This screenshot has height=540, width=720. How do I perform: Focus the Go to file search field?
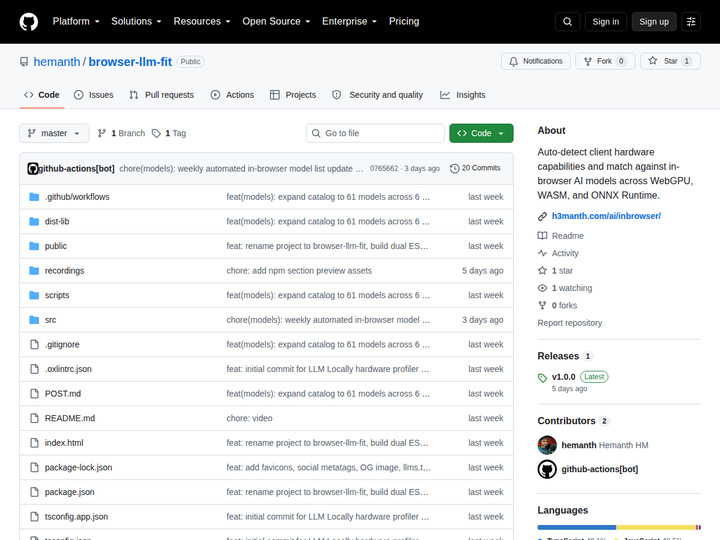pos(375,133)
